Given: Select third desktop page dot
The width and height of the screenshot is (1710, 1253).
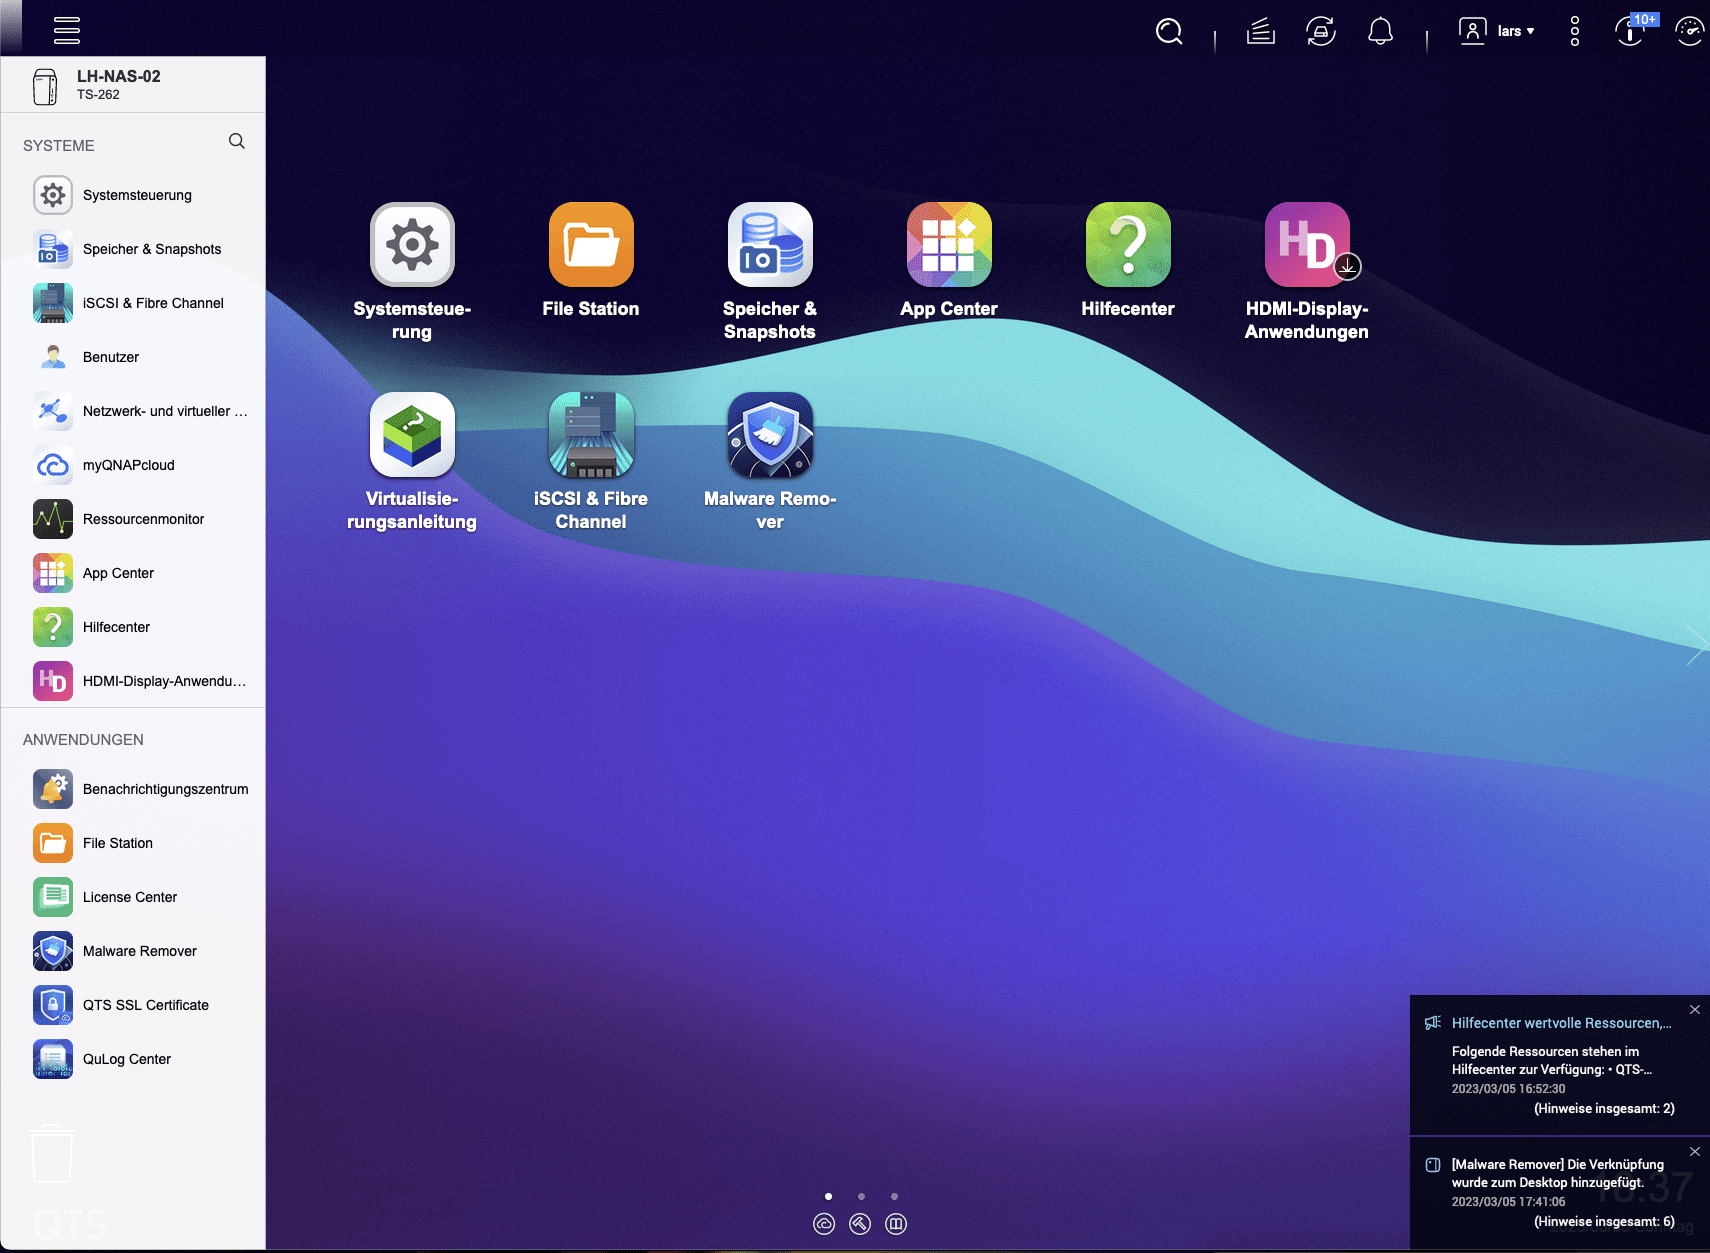Looking at the screenshot, I should (x=894, y=1196).
